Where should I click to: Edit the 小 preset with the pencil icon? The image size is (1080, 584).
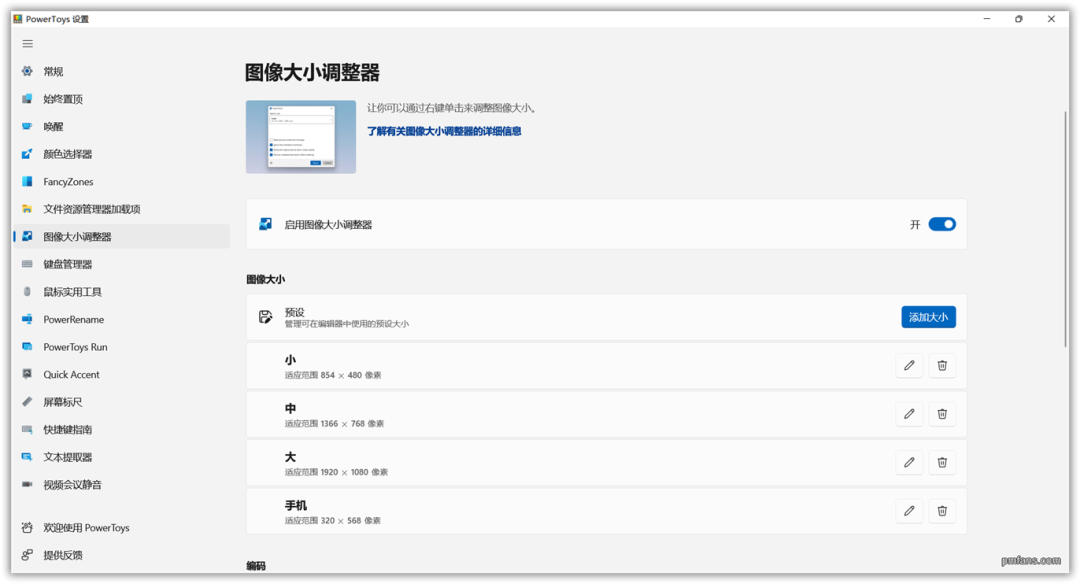[x=909, y=366]
